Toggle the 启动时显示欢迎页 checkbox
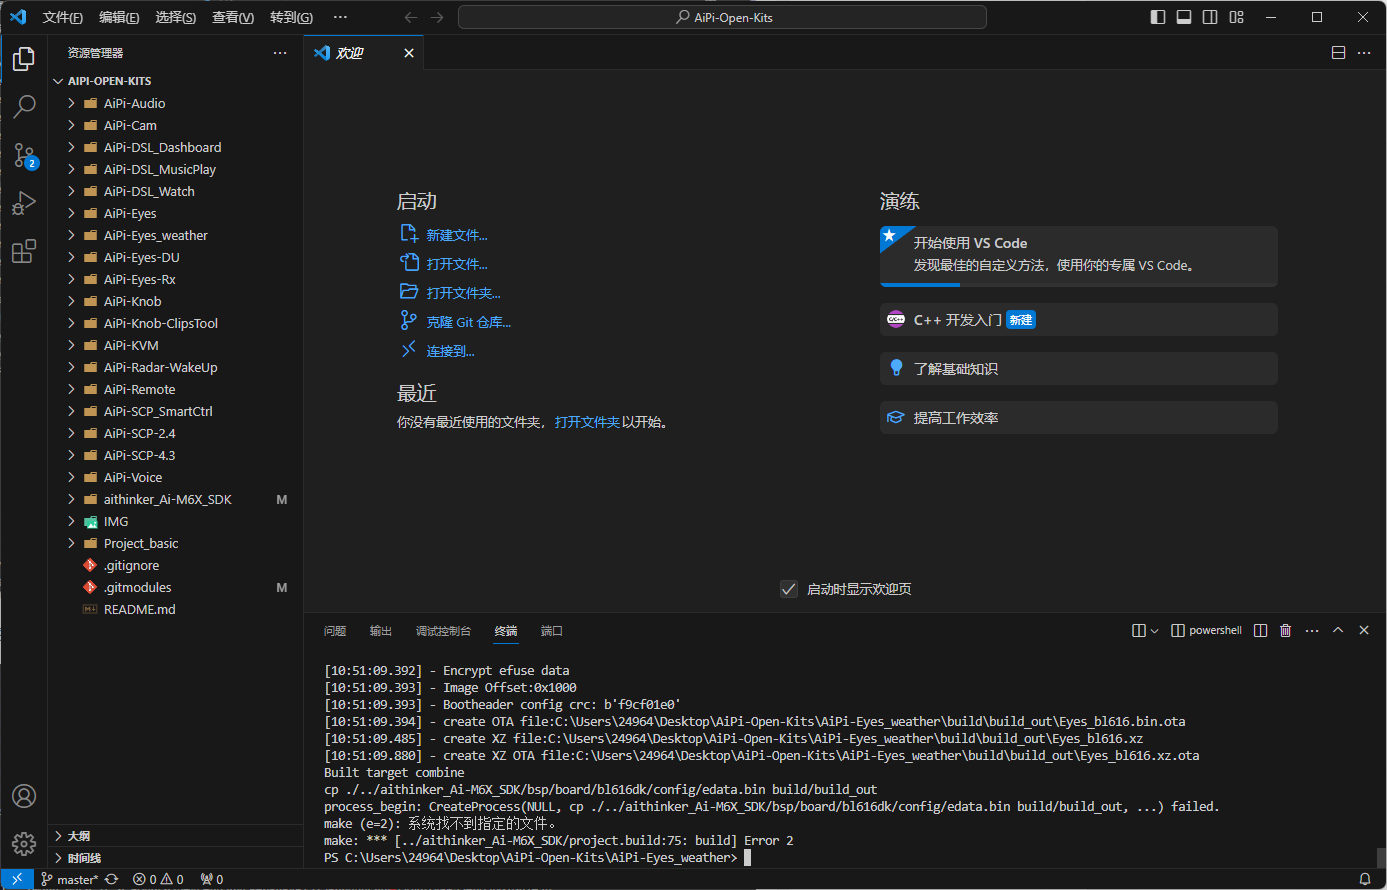The image size is (1387, 890). 789,589
